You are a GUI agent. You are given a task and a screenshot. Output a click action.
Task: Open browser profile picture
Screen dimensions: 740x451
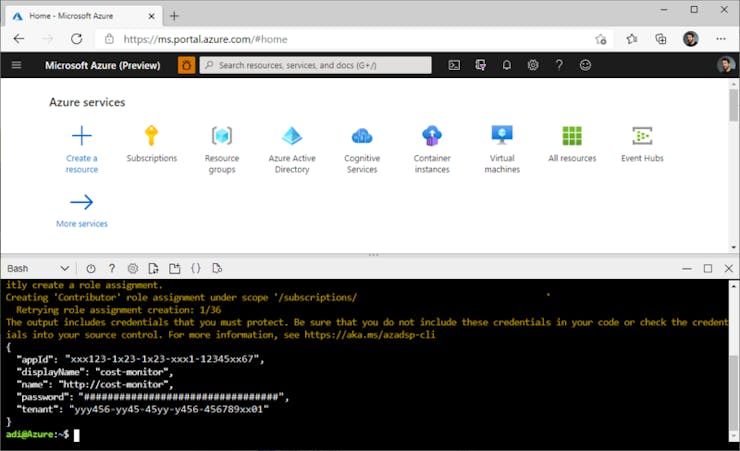tap(690, 39)
